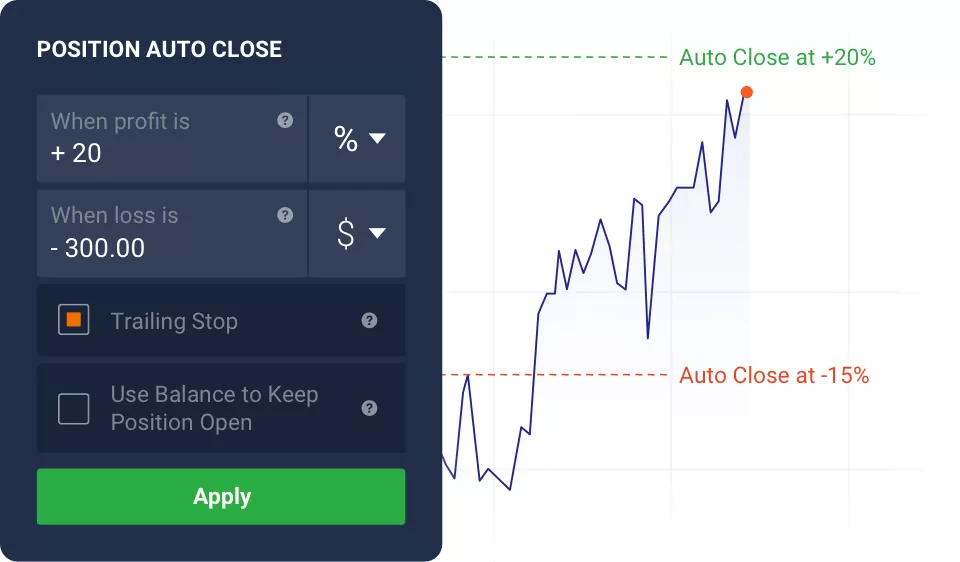Screen dimensions: 960x562
Task: Click help icon beside 'When loss is'
Action: [x=285, y=215]
